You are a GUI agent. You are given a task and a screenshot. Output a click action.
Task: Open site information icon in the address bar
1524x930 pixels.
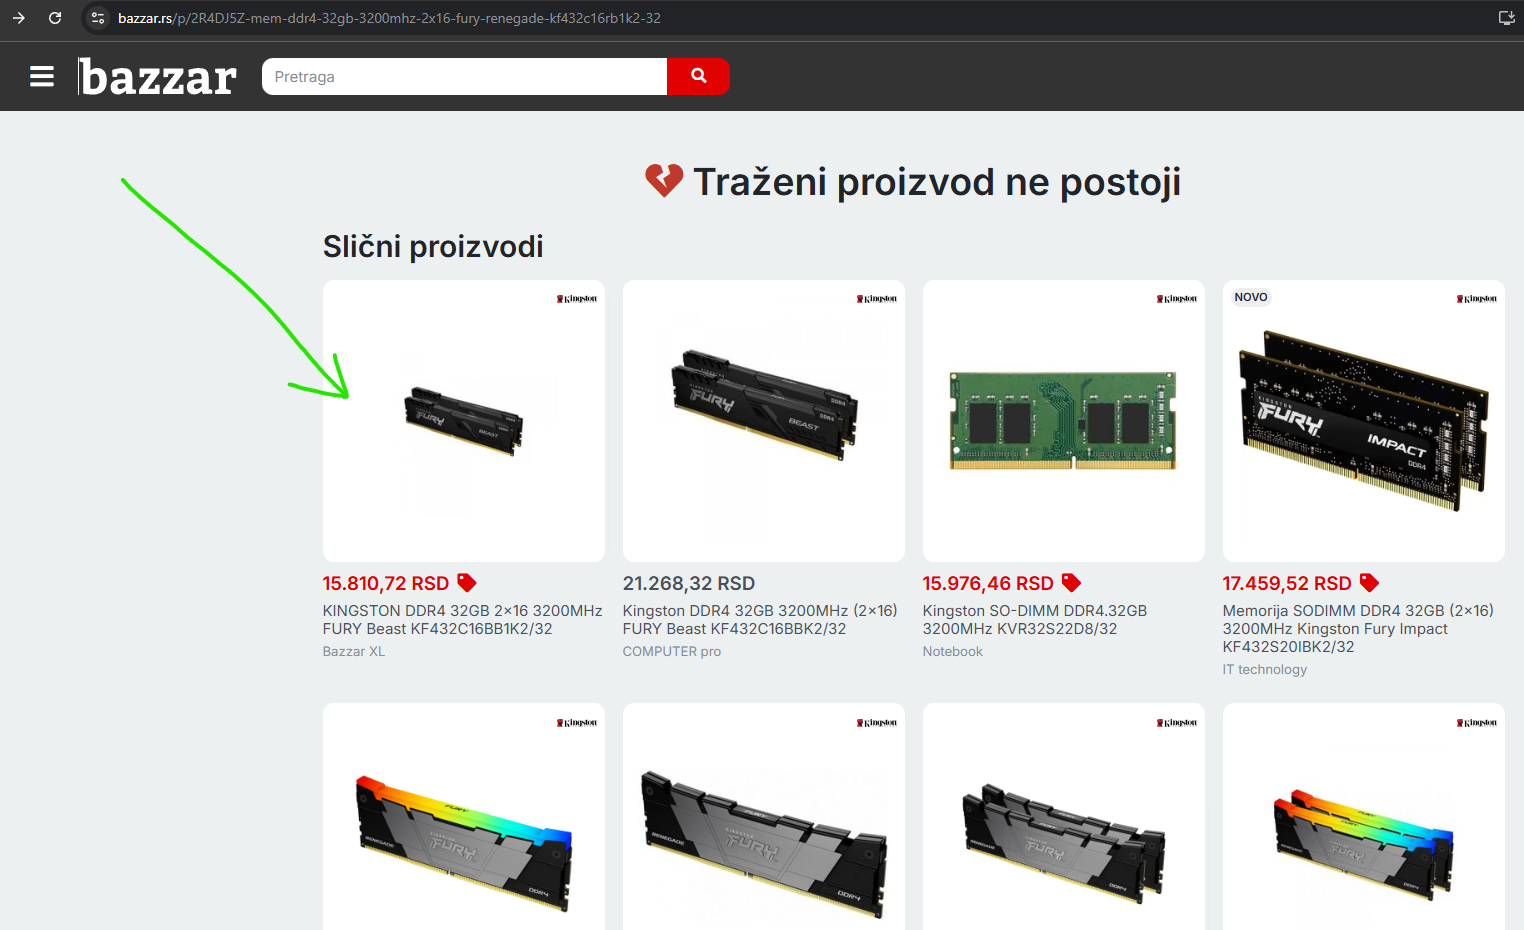coord(98,18)
